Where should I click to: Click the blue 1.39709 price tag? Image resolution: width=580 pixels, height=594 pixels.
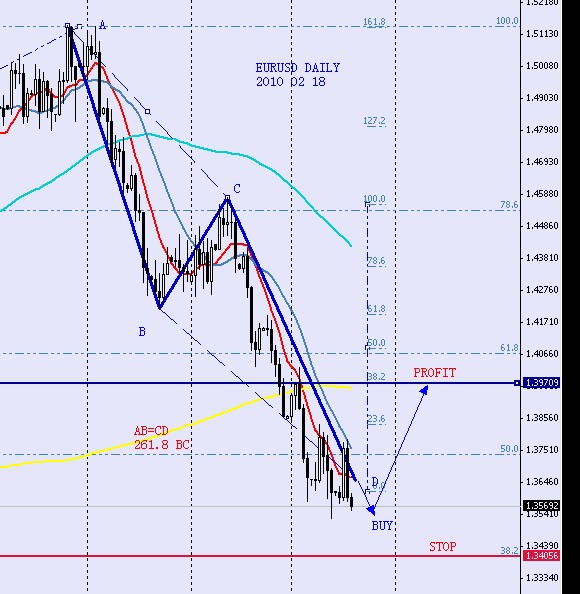coord(541,383)
